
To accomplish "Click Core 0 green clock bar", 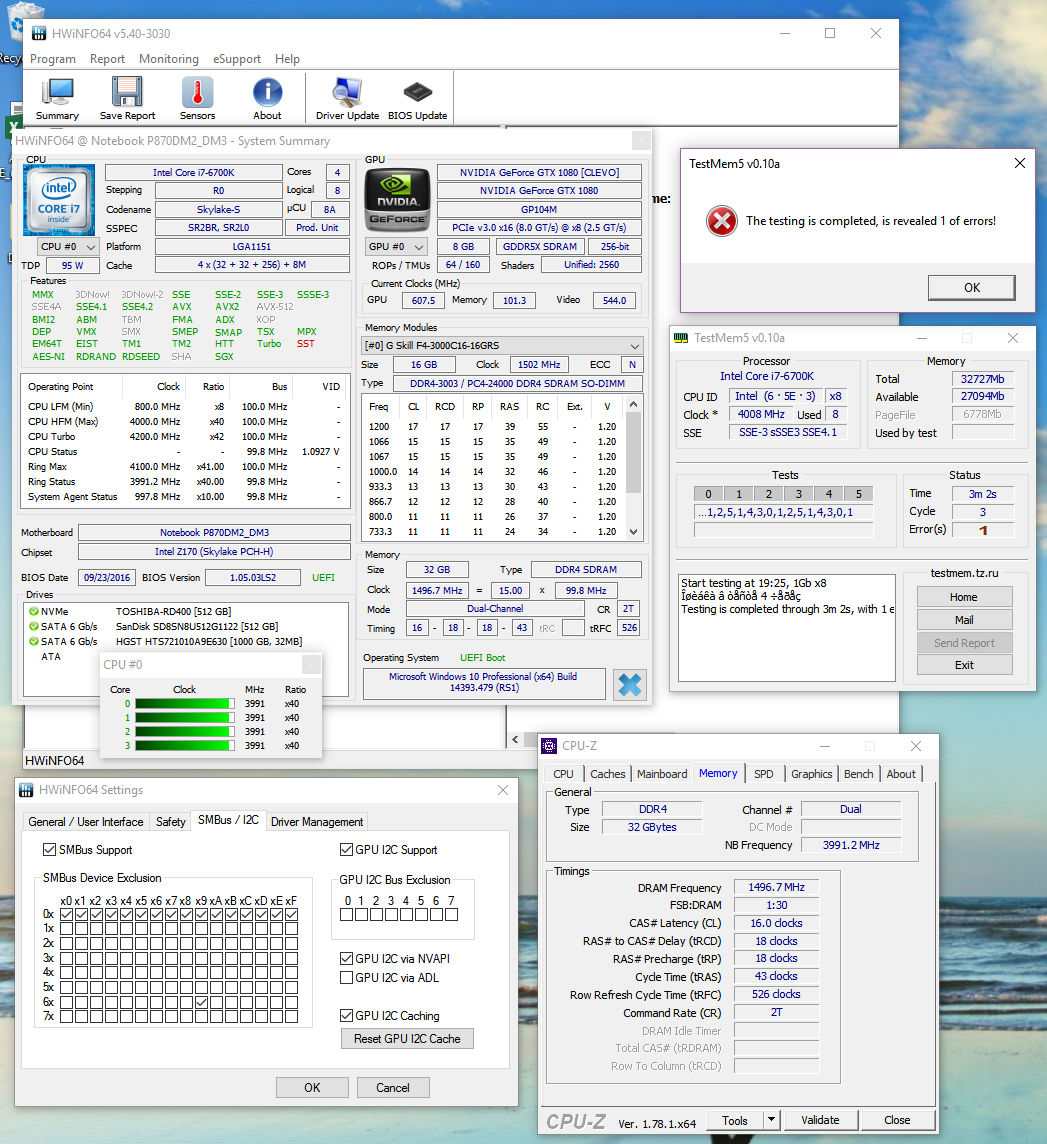I will coord(185,703).
